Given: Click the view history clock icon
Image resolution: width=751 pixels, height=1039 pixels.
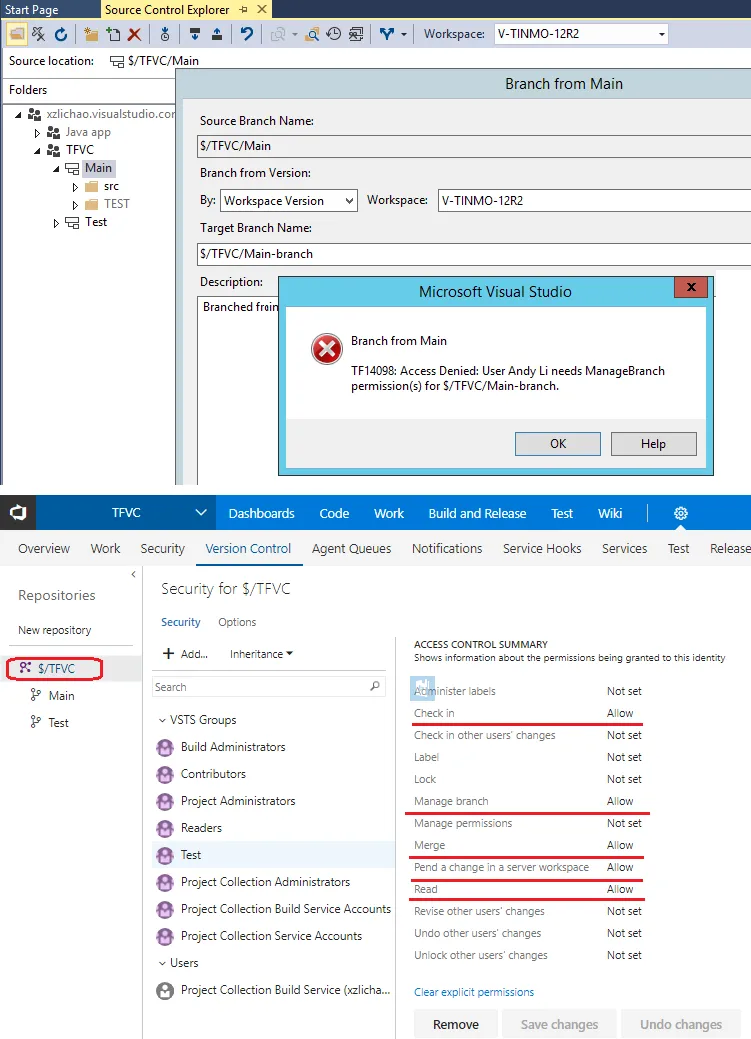Looking at the screenshot, I should [334, 34].
